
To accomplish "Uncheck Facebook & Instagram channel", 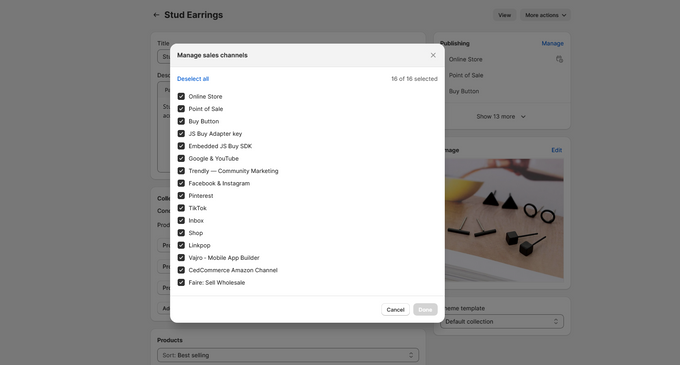I will pyautogui.click(x=181, y=183).
